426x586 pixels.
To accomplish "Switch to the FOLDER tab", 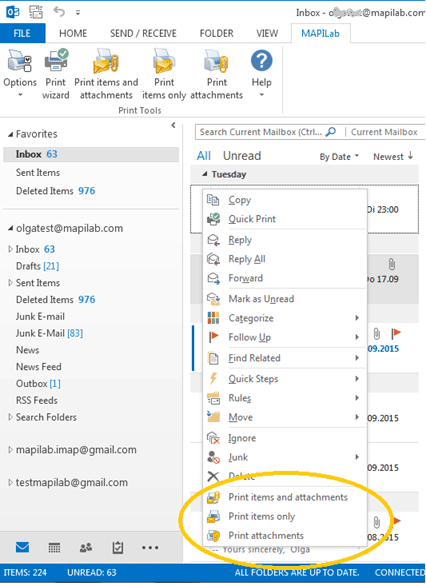I will 216,33.
